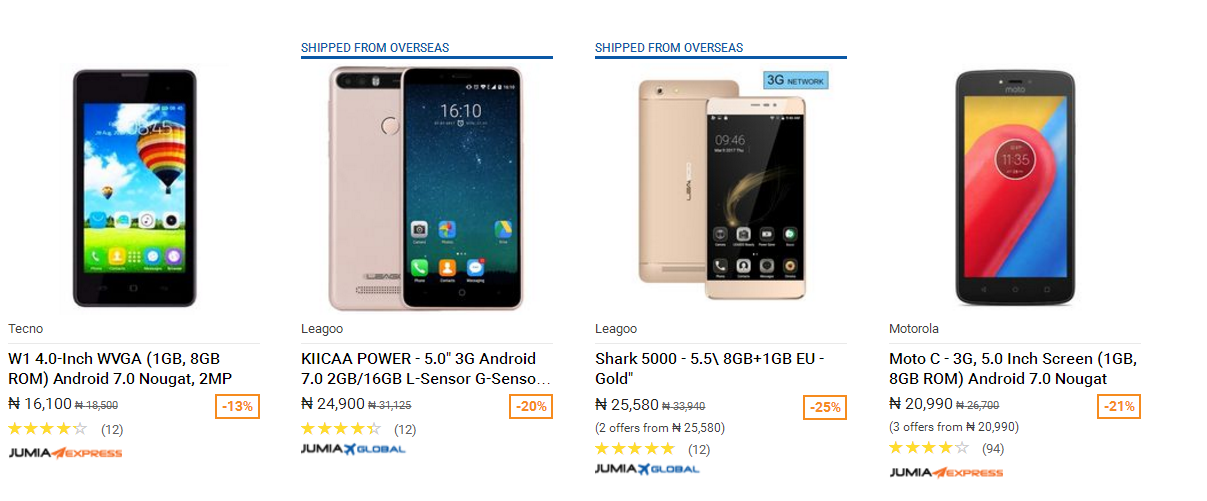
Task: Click the -25% discount badge
Action: [x=825, y=407]
